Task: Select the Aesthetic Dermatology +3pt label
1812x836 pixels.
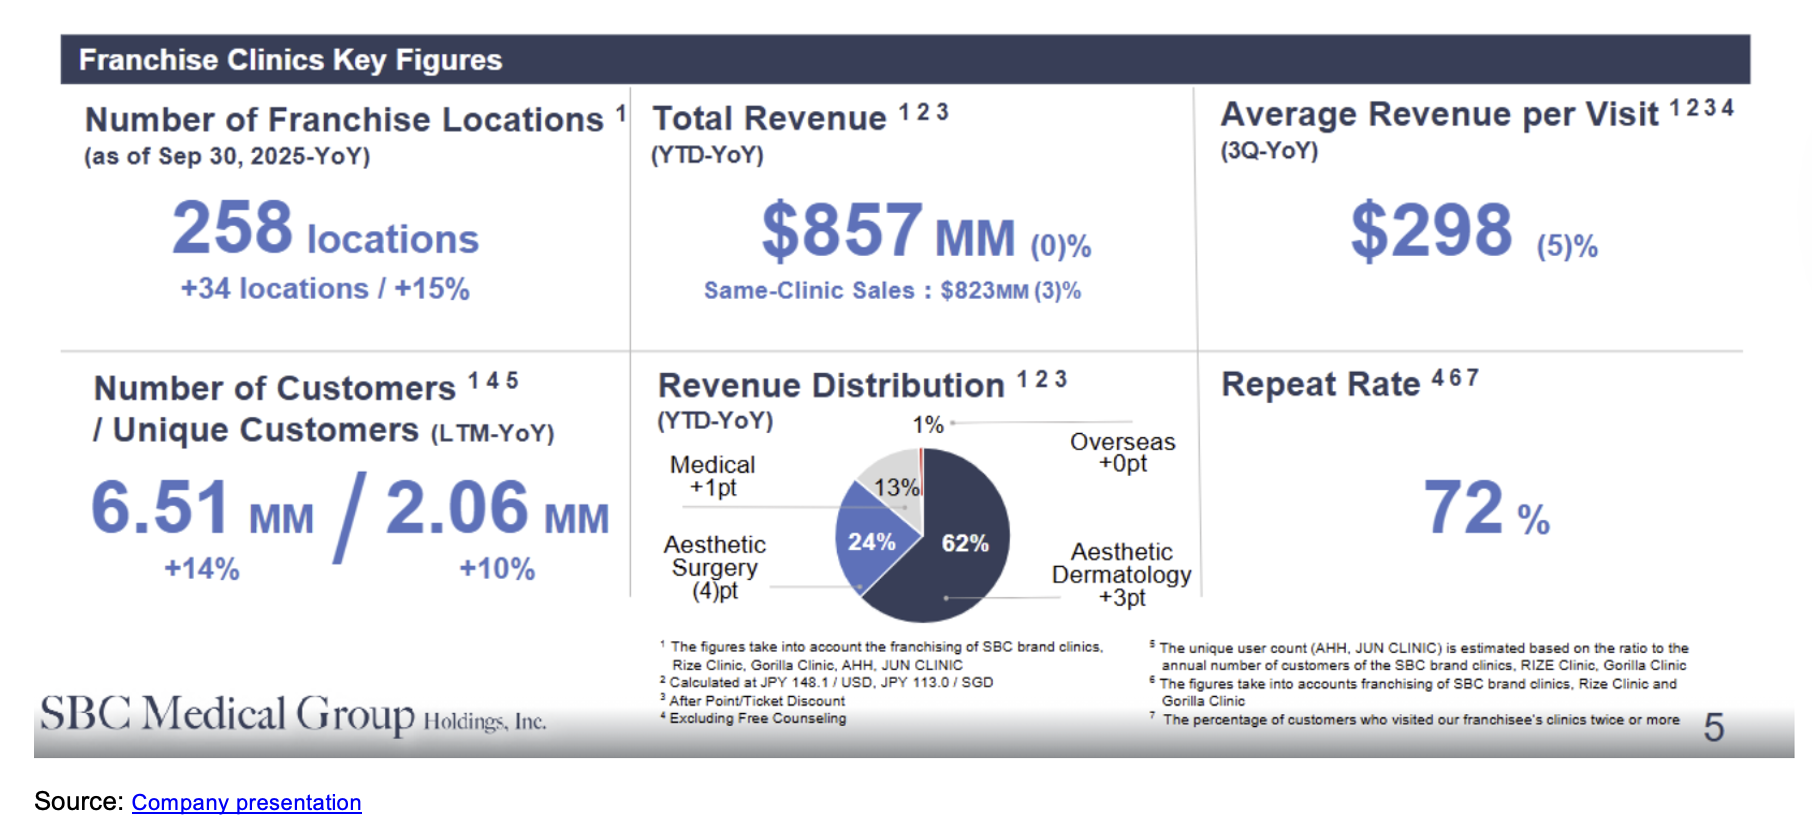Action: [1121, 574]
